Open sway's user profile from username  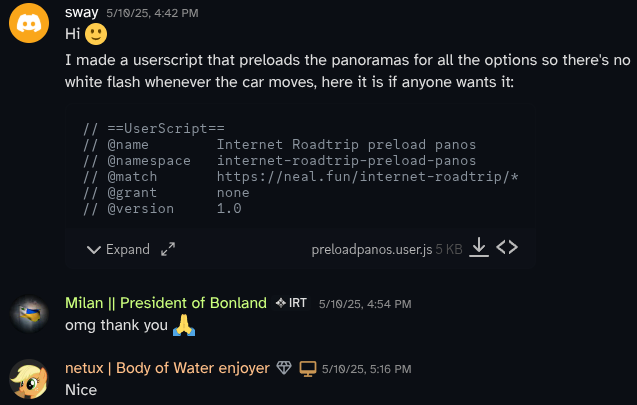[x=81, y=12]
